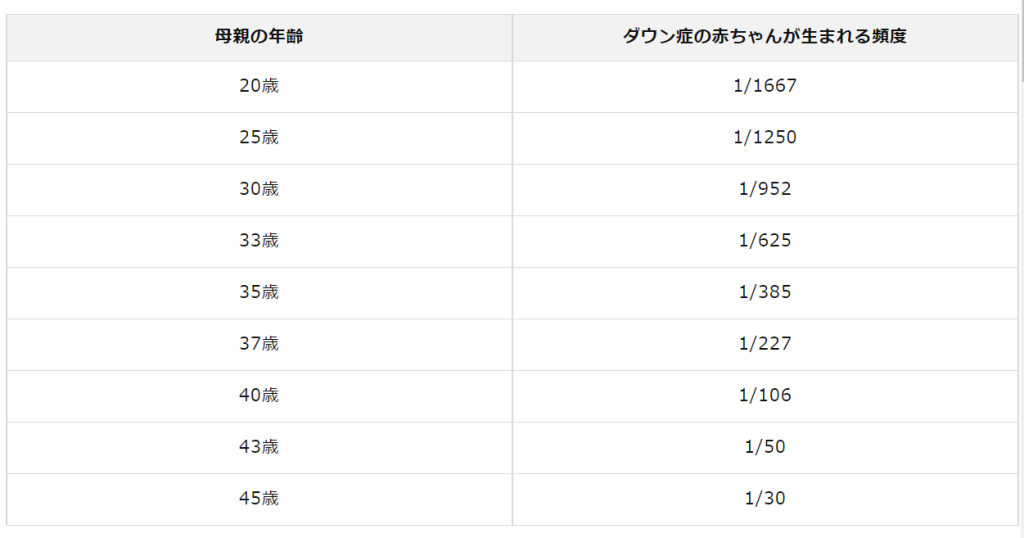Select the 20歳 age cell
1024x538 pixels.
coord(259,86)
